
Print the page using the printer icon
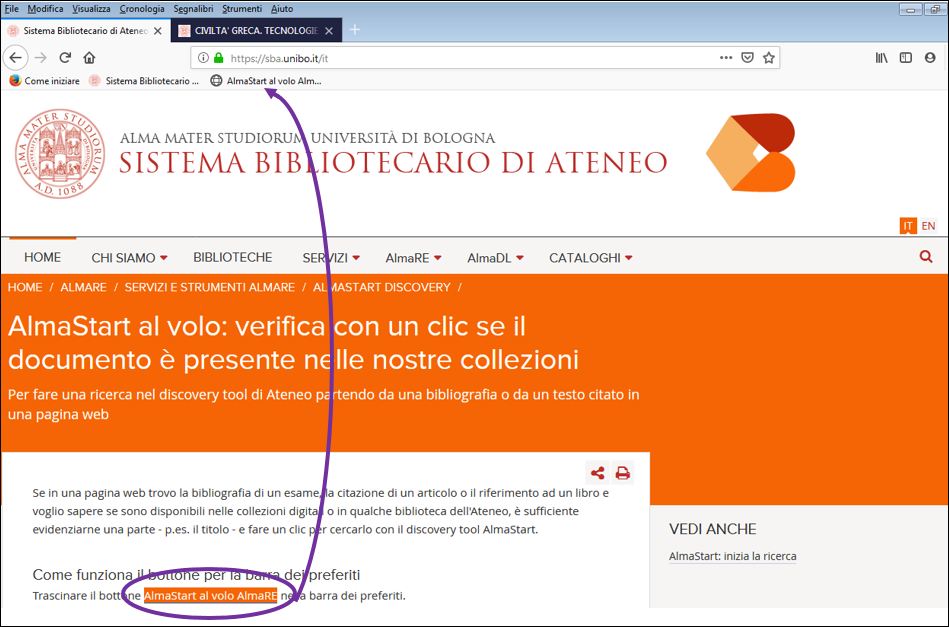pos(623,473)
